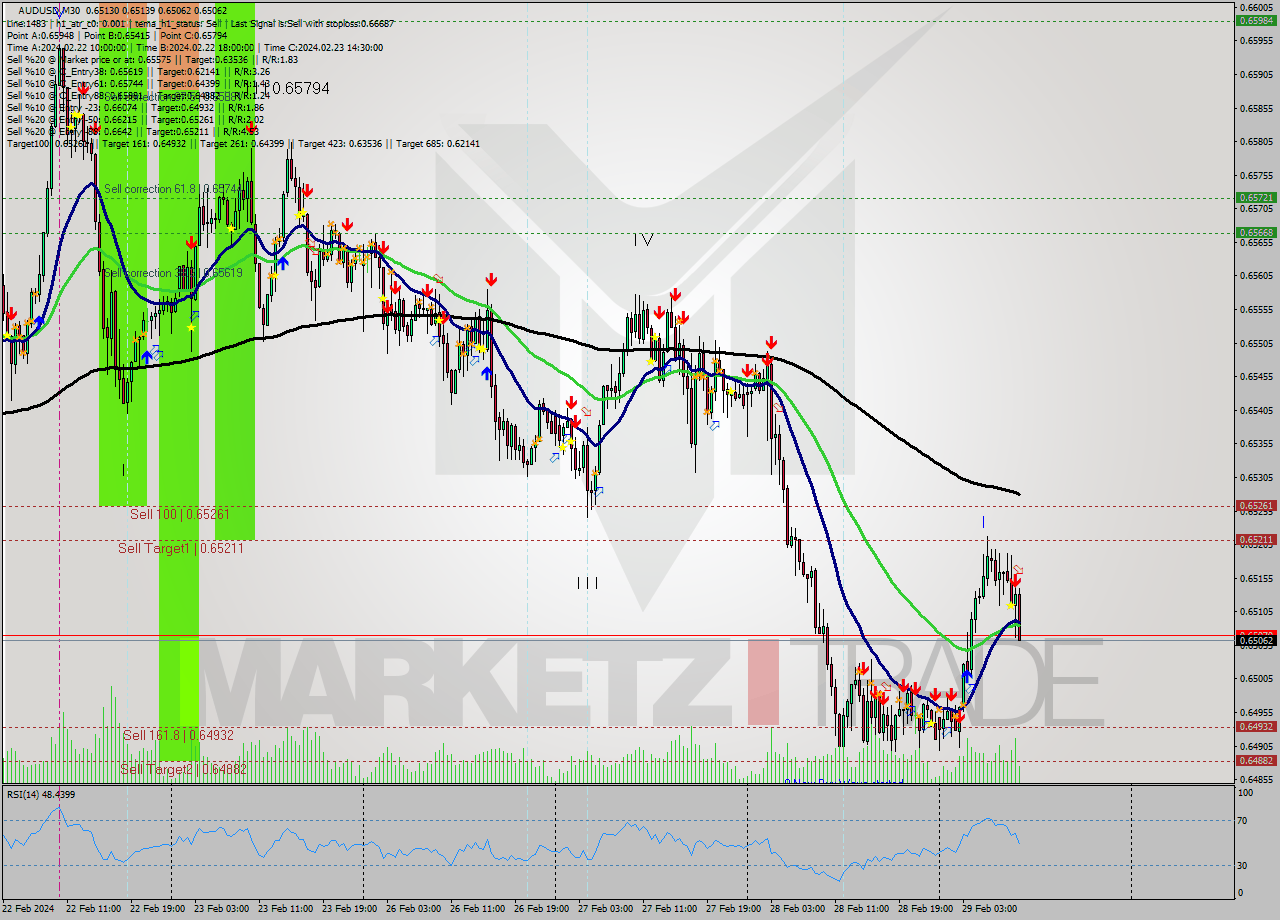
Task: Select the 'Sell Target1 | 0.65211' label
Action: point(181,548)
